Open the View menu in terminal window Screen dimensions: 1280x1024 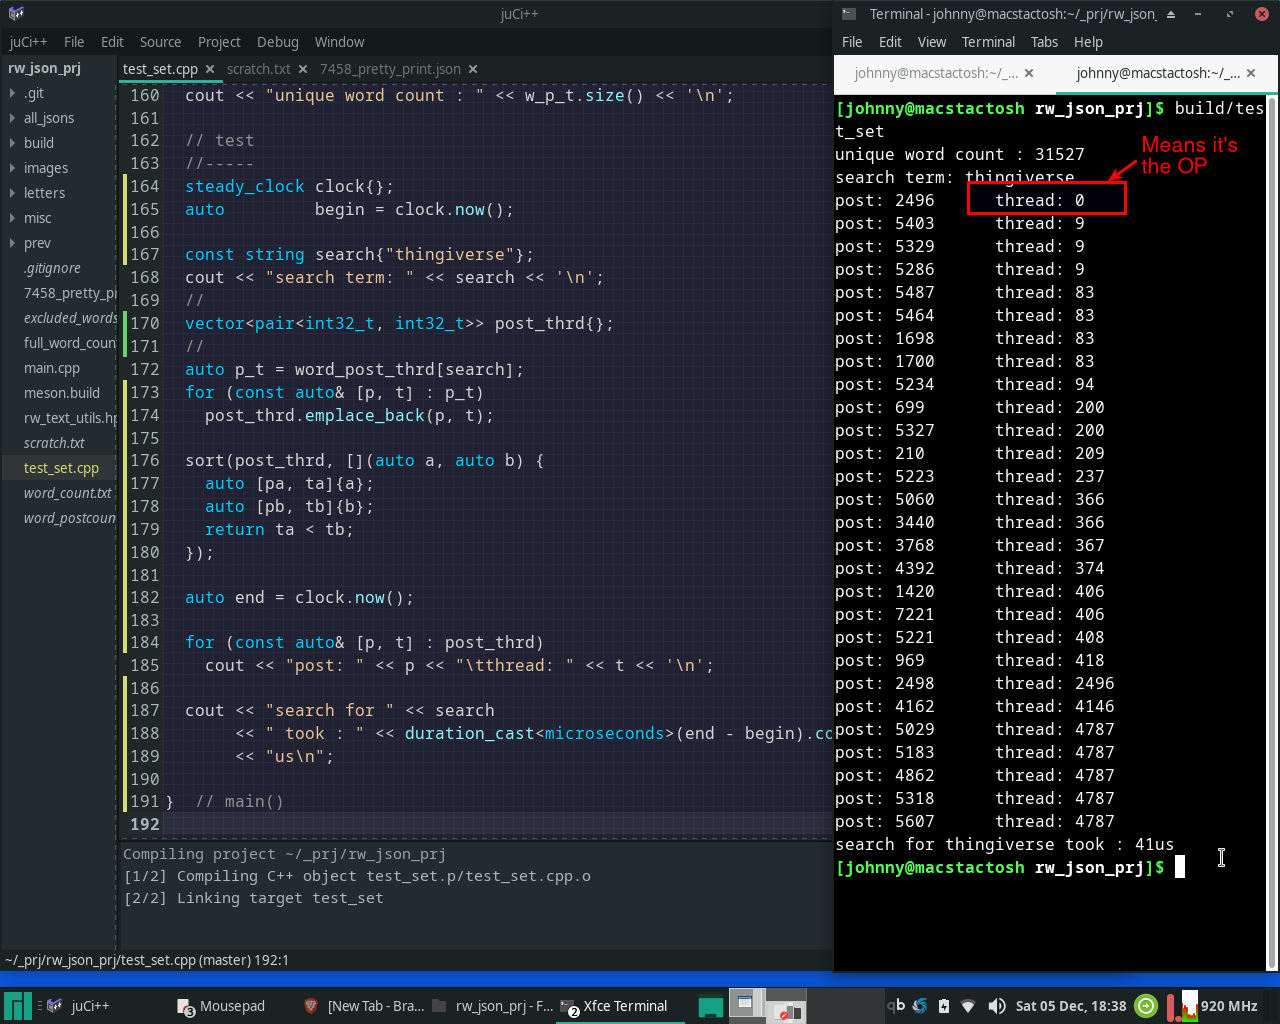[931, 42]
